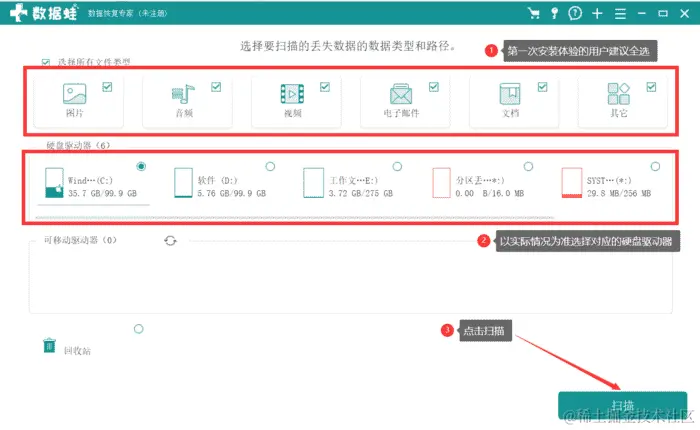Select the 回收站 recycle bin radio button
700x430 pixels.
[x=138, y=329]
